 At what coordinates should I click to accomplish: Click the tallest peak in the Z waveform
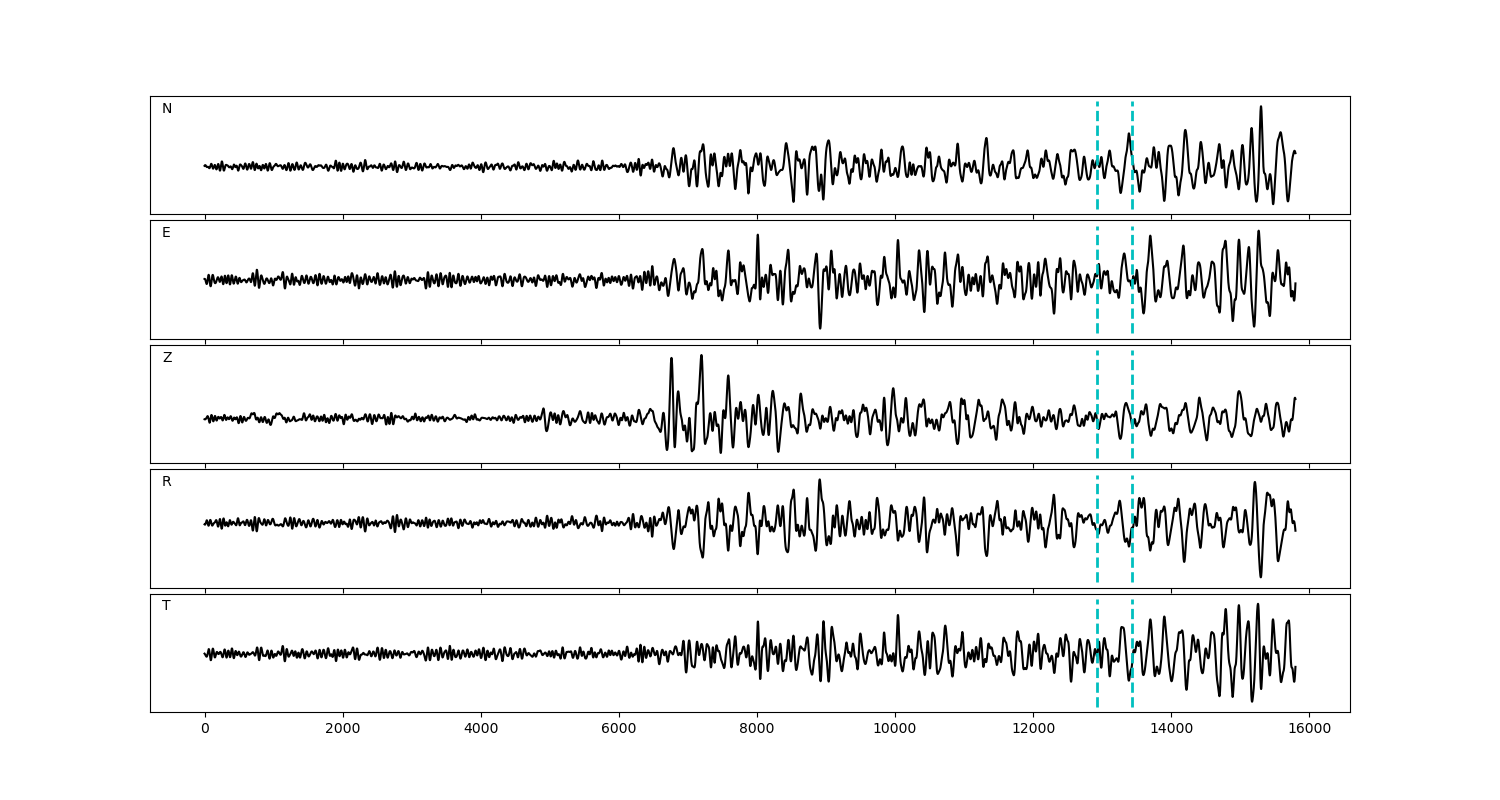point(701,356)
